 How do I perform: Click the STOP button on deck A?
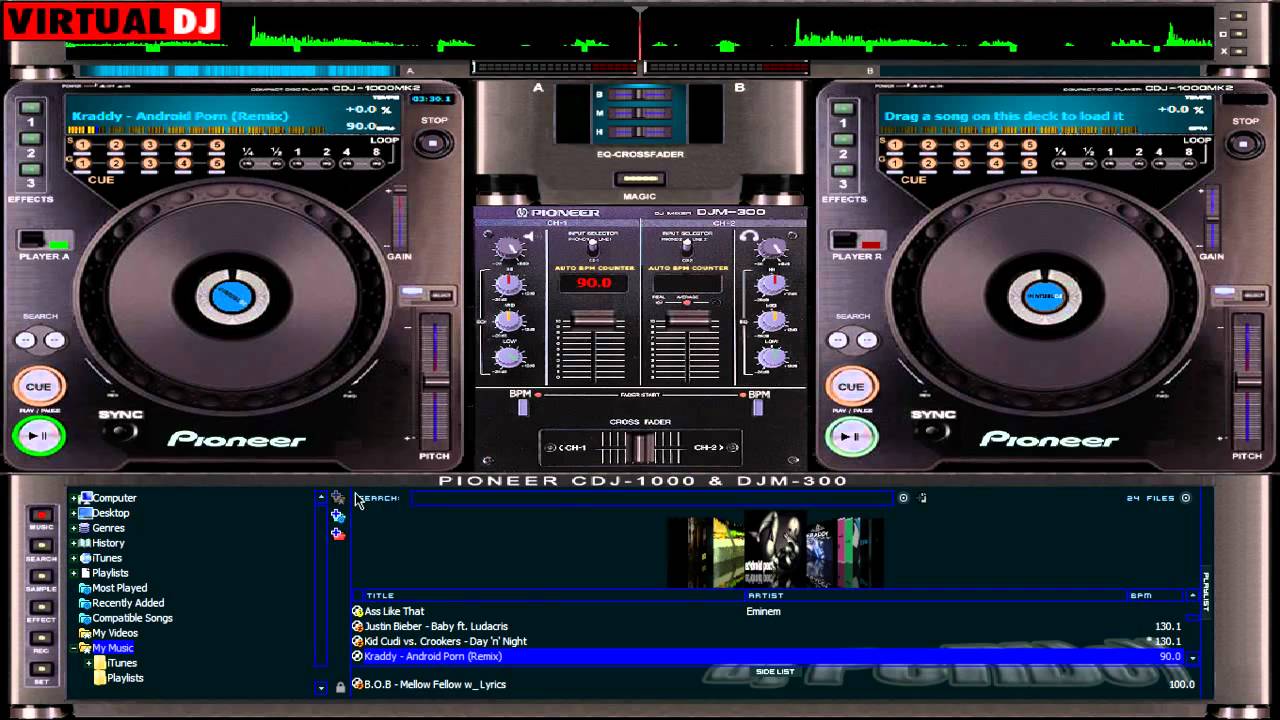point(433,143)
